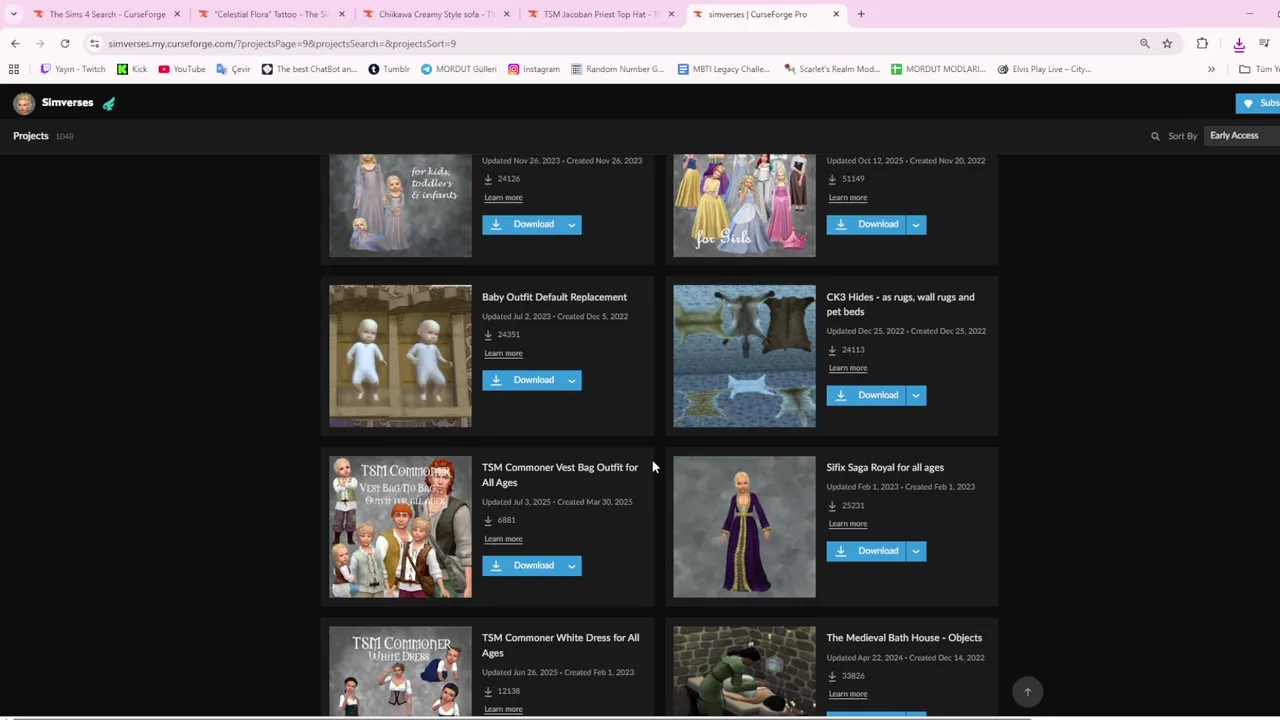Expand download options for the for Girls project
The image size is (1280, 720).
[x=916, y=224]
